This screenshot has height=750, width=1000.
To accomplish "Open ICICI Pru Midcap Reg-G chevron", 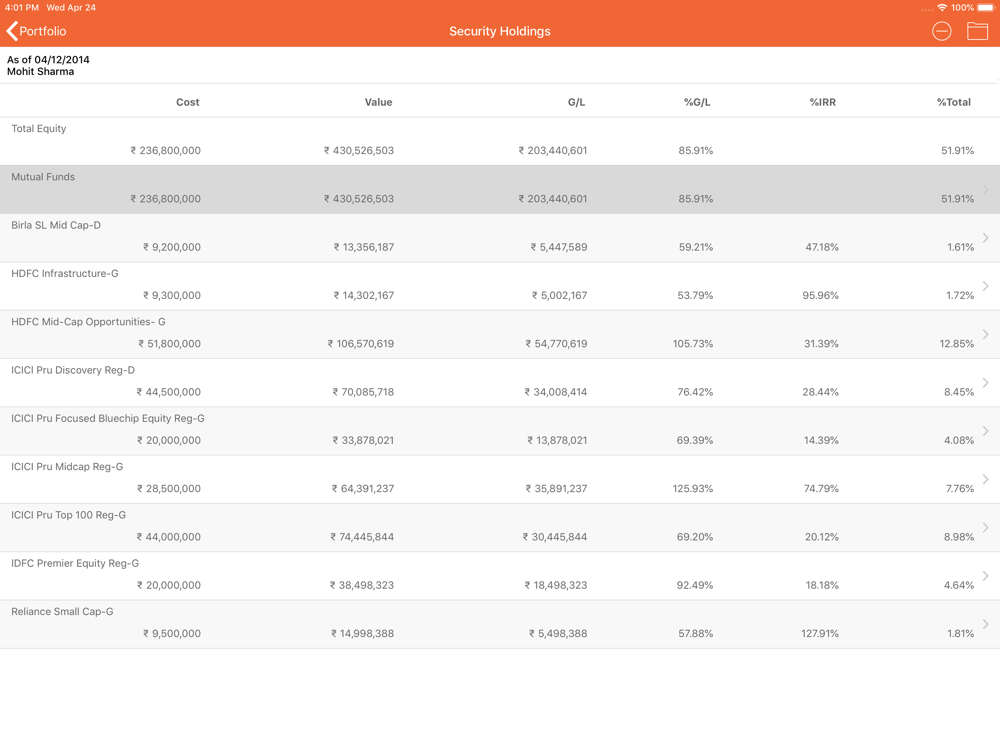I will pyautogui.click(x=985, y=479).
